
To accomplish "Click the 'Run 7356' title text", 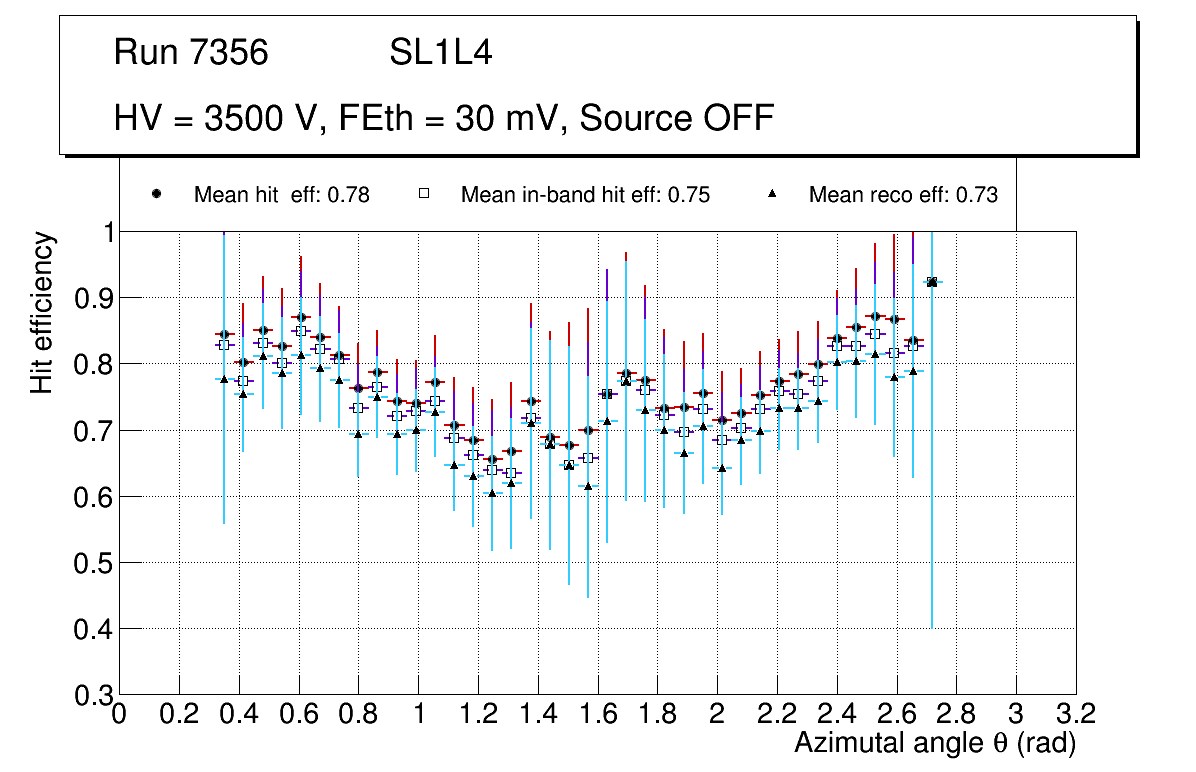I will 191,53.
